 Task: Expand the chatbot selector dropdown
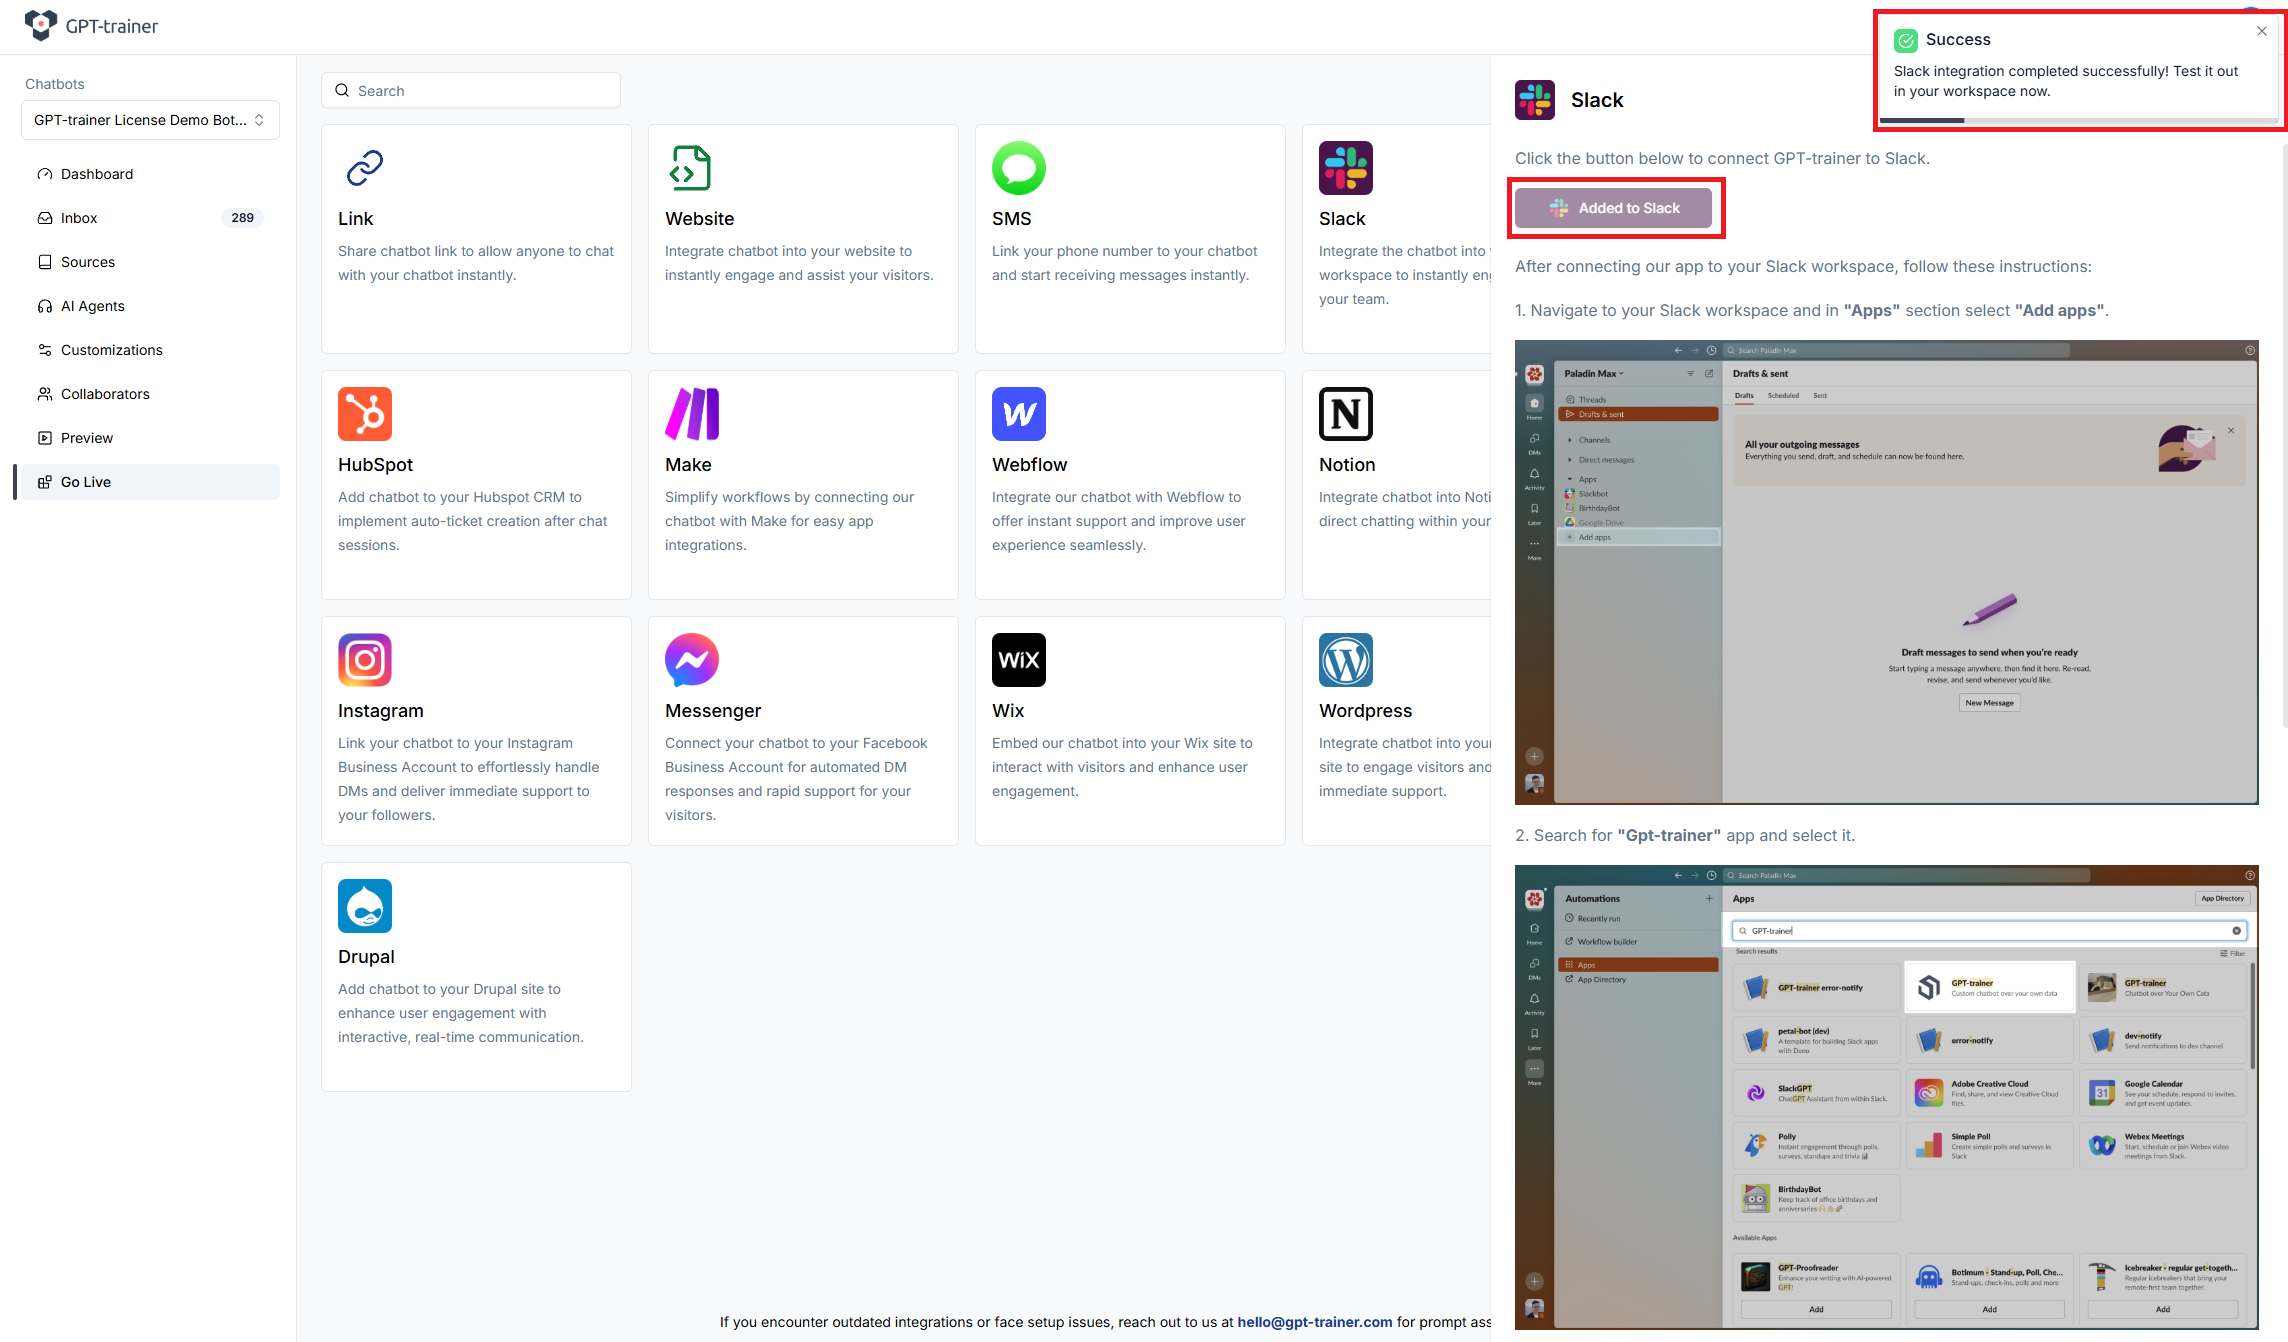150,120
